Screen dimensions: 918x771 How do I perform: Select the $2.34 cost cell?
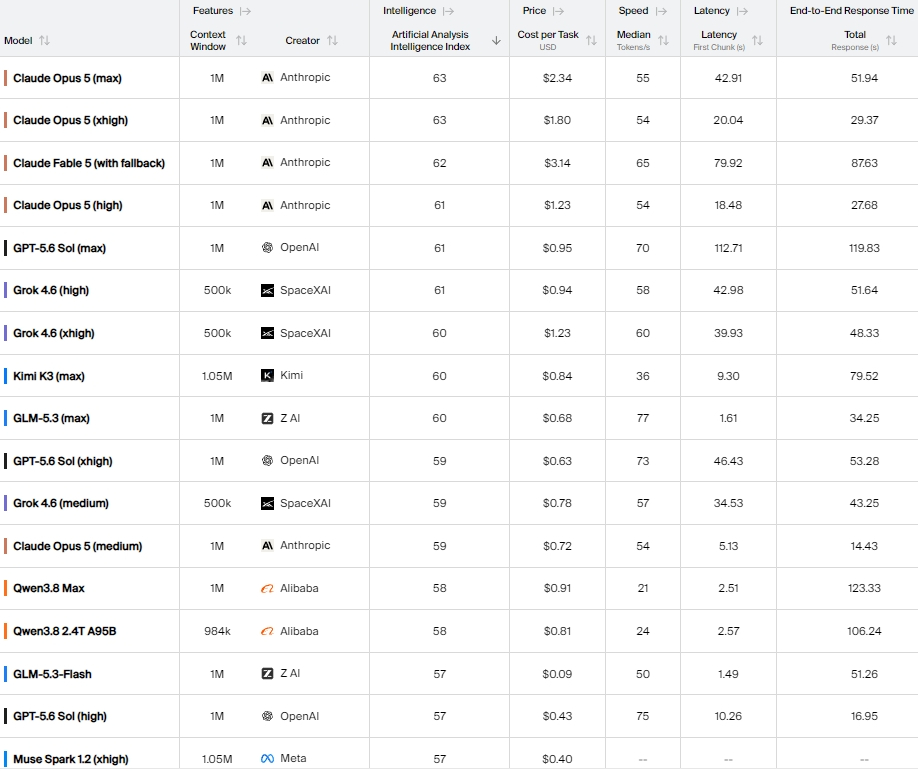click(x=557, y=78)
